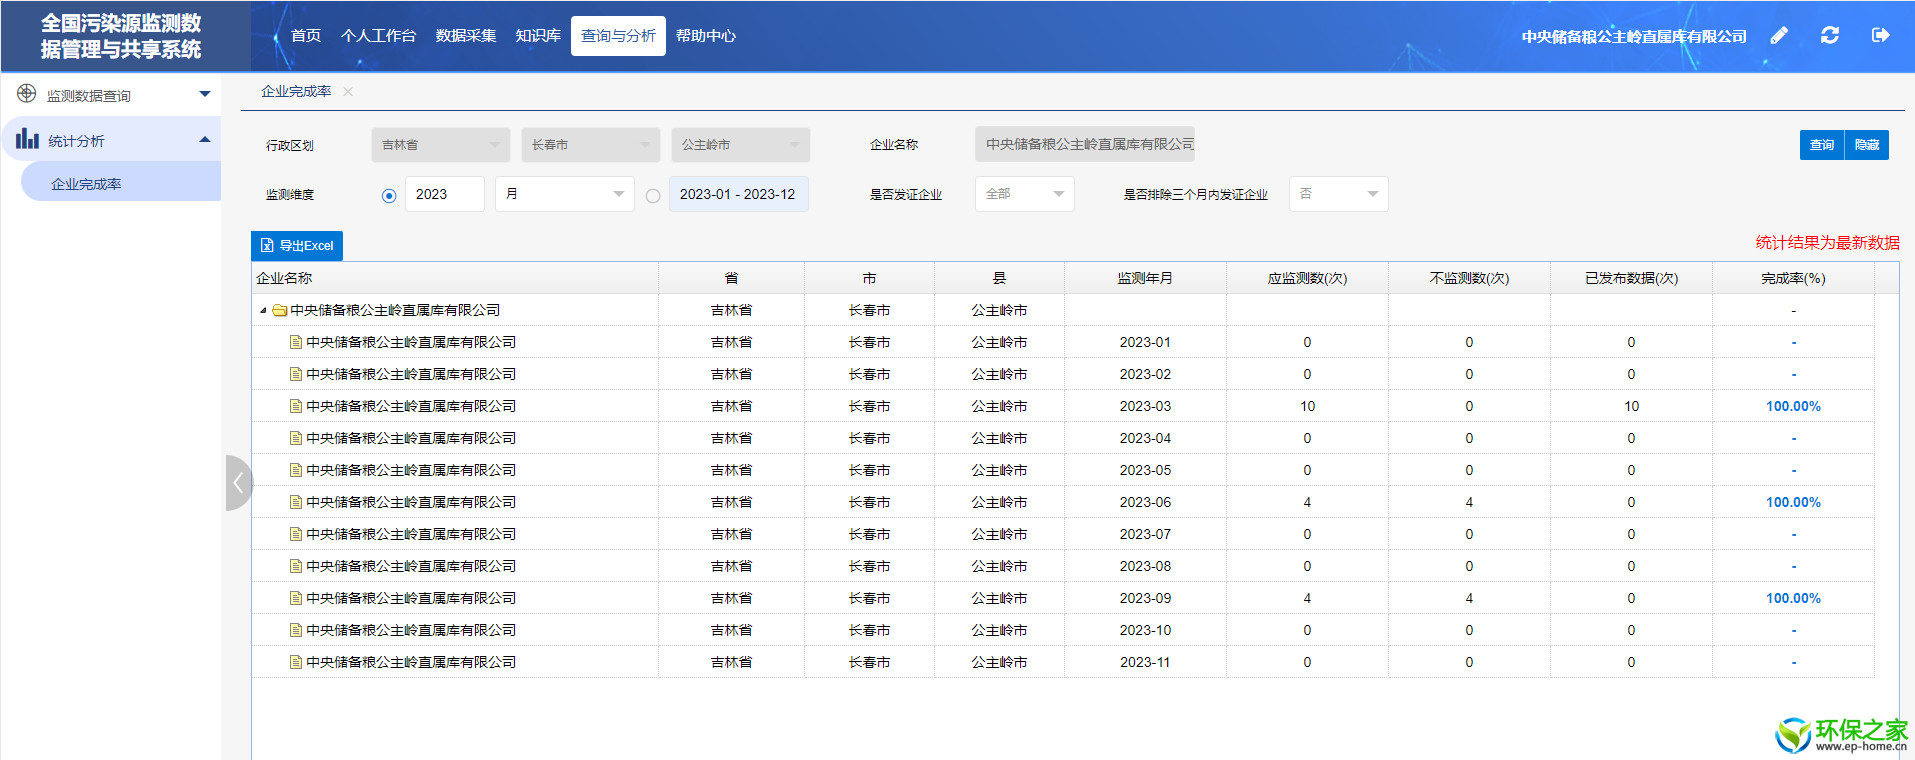Collapse the 统计分析 sidebar menu
Viewport: 1915px width, 760px height.
click(205, 140)
